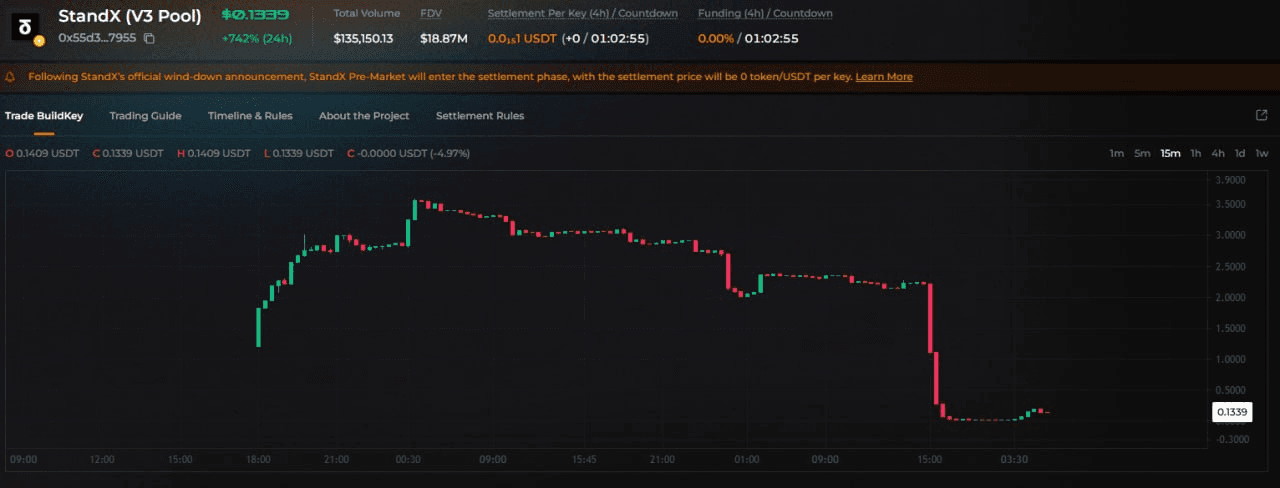Click the FDV label
Screen dimensions: 1280x488
pos(432,14)
